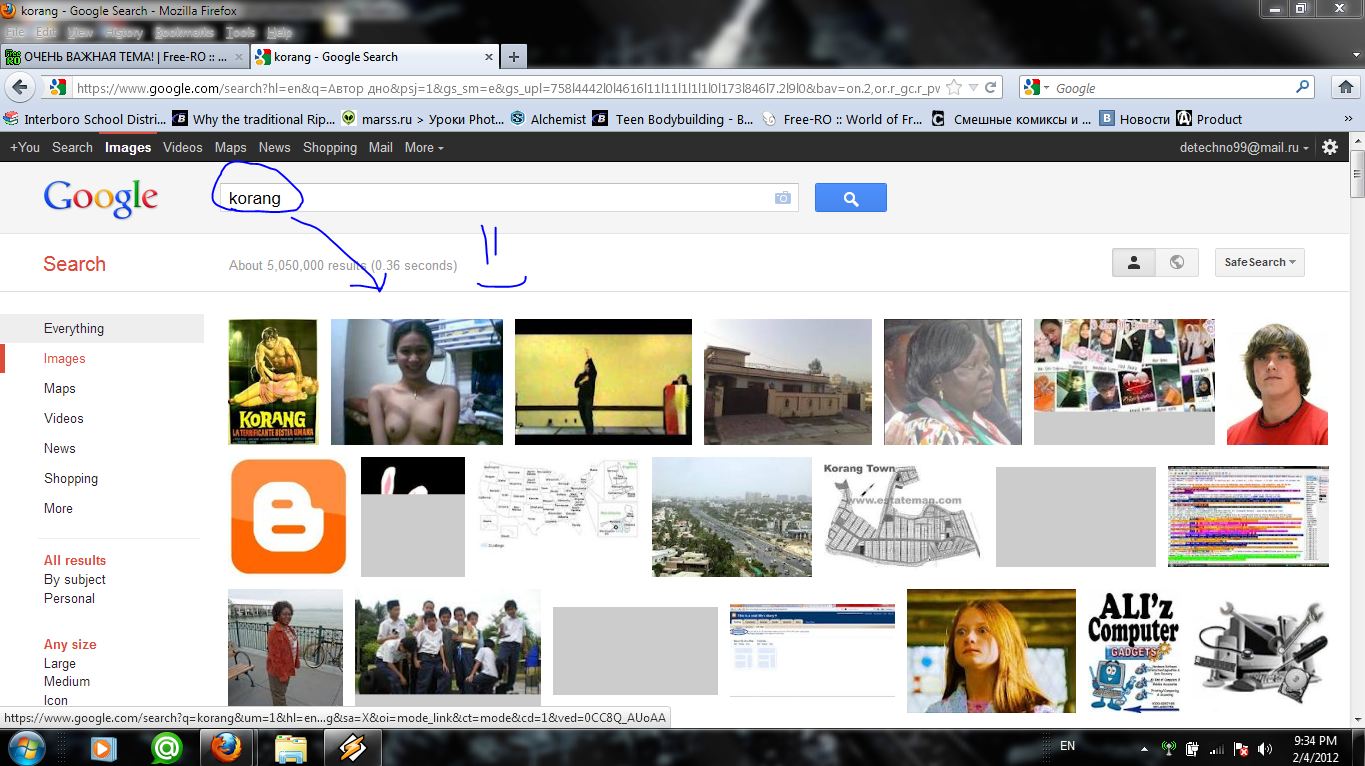1365x766 pixels.
Task: Go back with the Firefox back arrow
Action: click(x=22, y=88)
